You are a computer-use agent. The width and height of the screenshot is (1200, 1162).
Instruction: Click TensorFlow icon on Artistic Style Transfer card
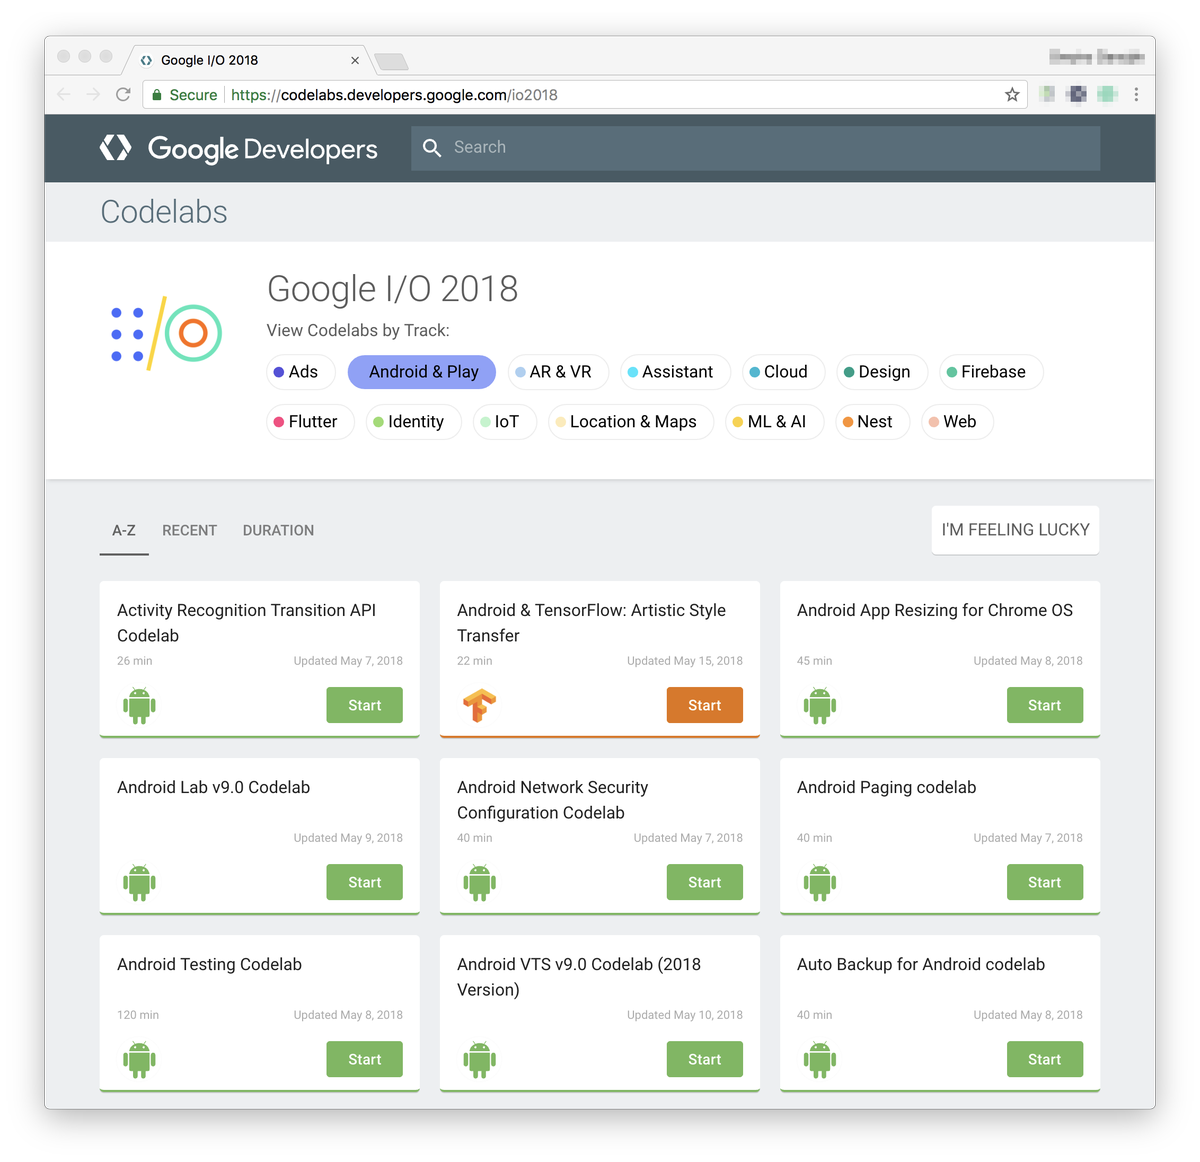[x=479, y=706]
